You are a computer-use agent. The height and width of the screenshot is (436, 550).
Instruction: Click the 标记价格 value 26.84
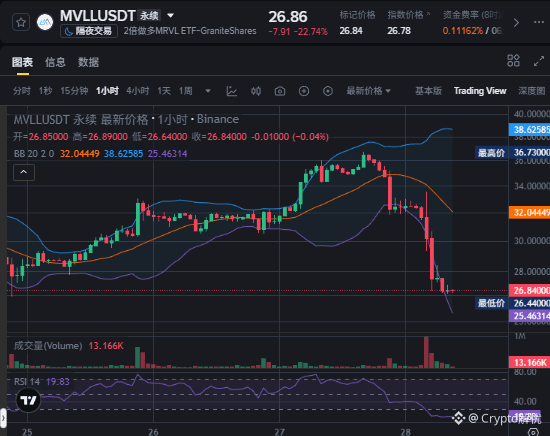click(x=351, y=31)
